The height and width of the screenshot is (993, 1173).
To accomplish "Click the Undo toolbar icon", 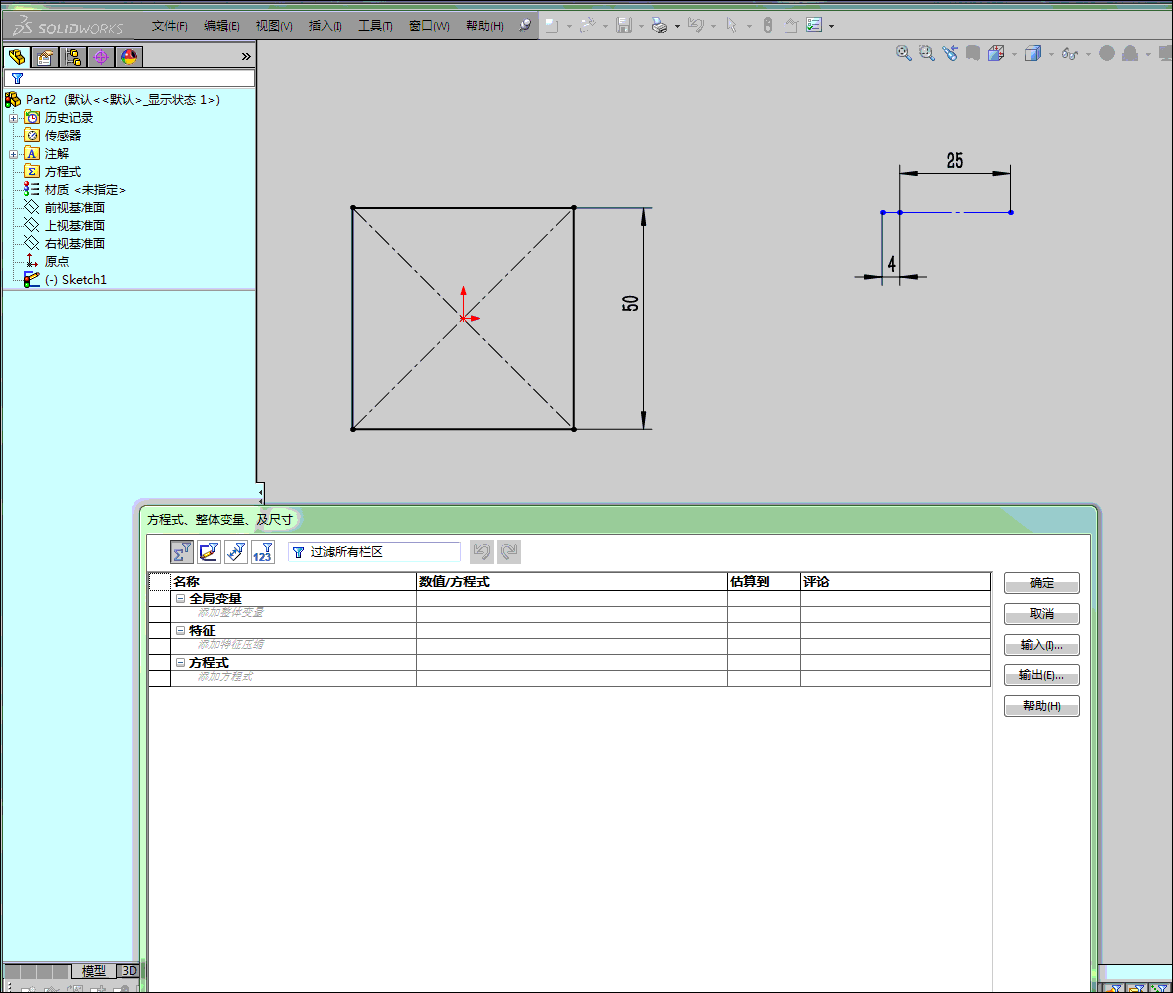I will tap(696, 25).
